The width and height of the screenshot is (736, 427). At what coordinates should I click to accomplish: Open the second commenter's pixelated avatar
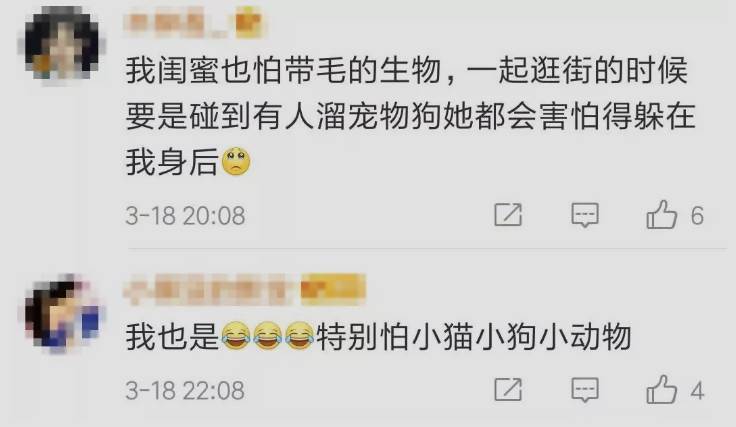click(x=62, y=313)
